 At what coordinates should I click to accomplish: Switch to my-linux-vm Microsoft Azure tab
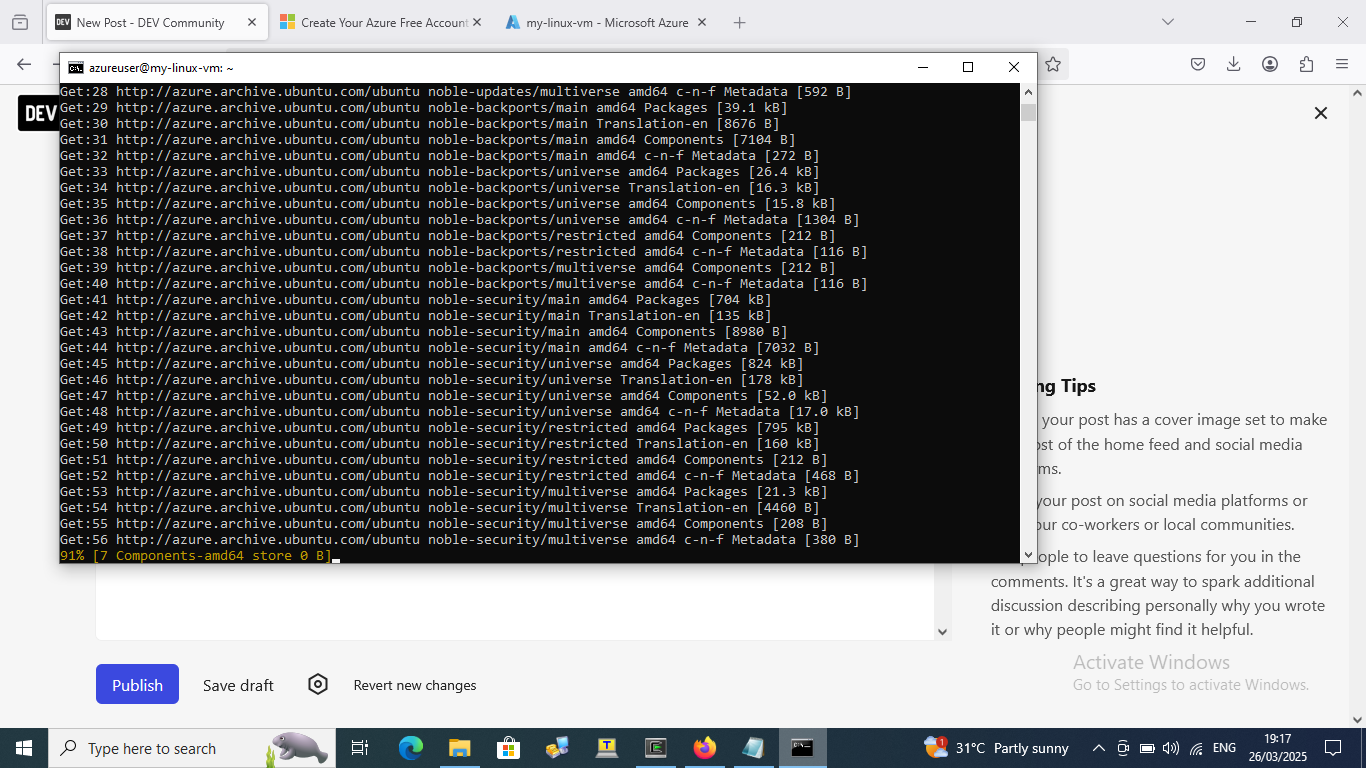click(606, 22)
